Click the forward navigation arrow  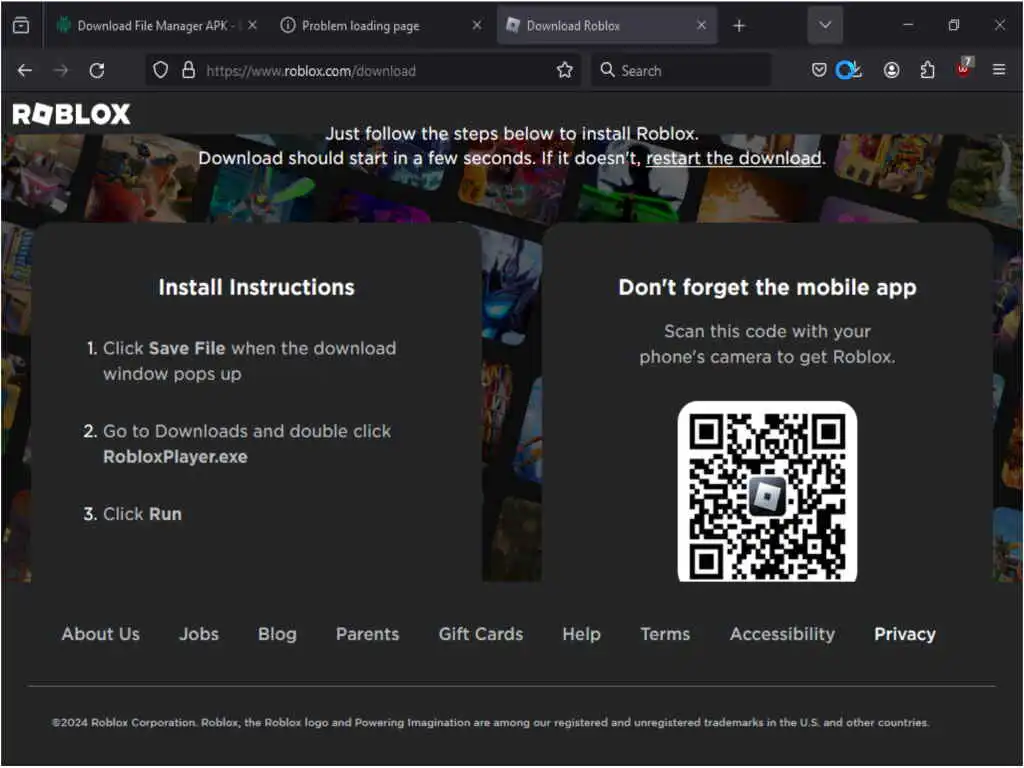[x=61, y=71]
